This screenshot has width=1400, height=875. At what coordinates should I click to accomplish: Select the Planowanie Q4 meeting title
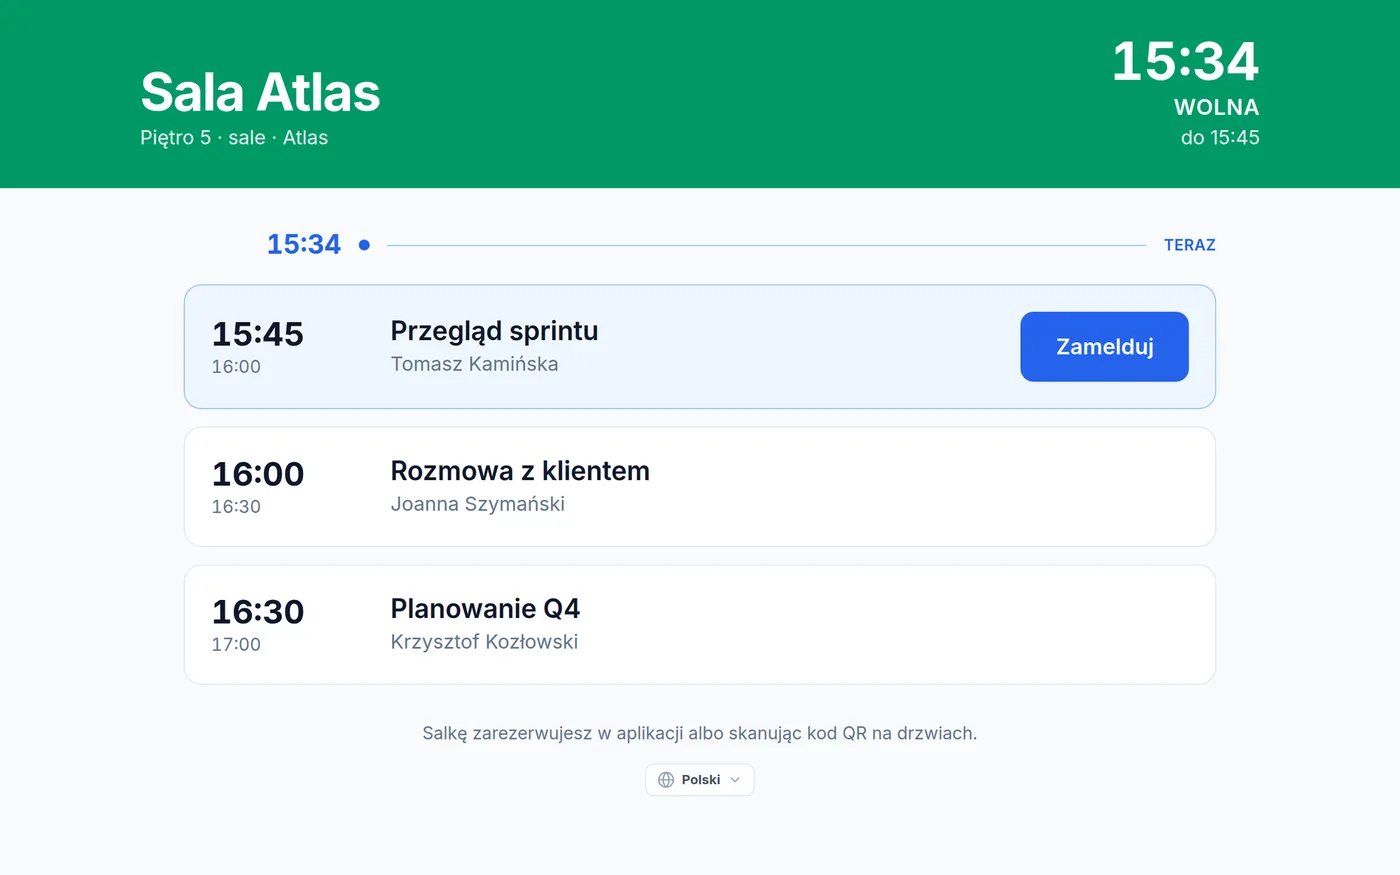coord(485,609)
